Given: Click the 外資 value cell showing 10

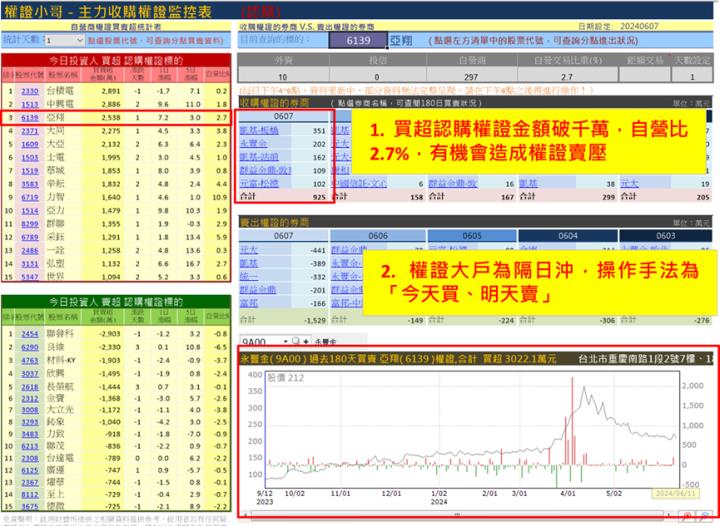Looking at the screenshot, I should tap(283, 76).
